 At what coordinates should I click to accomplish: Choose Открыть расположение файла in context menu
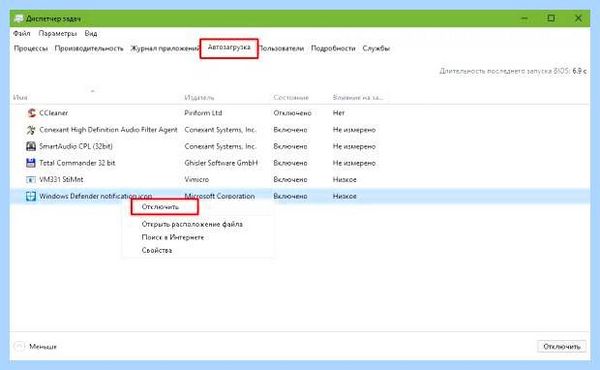(x=192, y=224)
